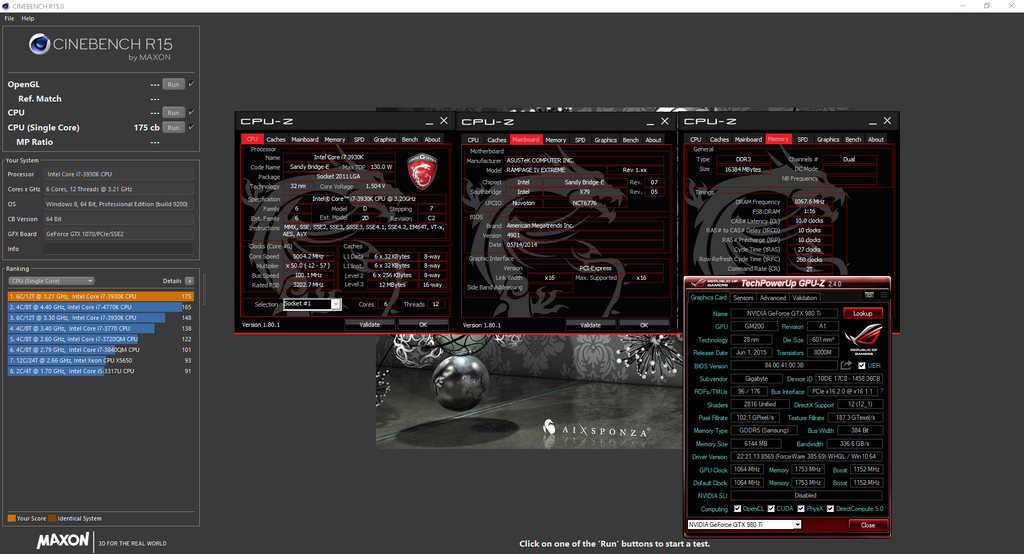Open the Socket #1 selection dropdown in CPU-Z
The width and height of the screenshot is (1024, 554).
click(312, 304)
